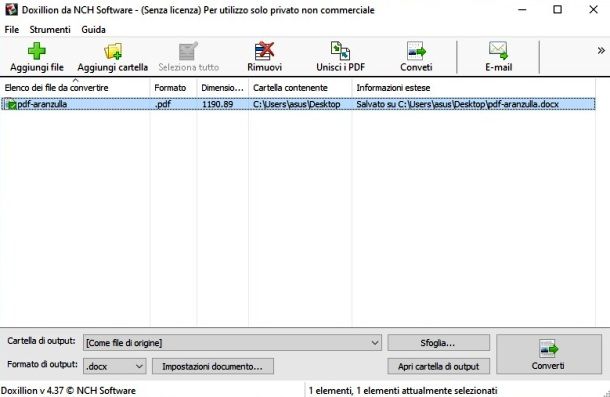Open the File menu
This screenshot has width=610, height=397.
pos(12,30)
